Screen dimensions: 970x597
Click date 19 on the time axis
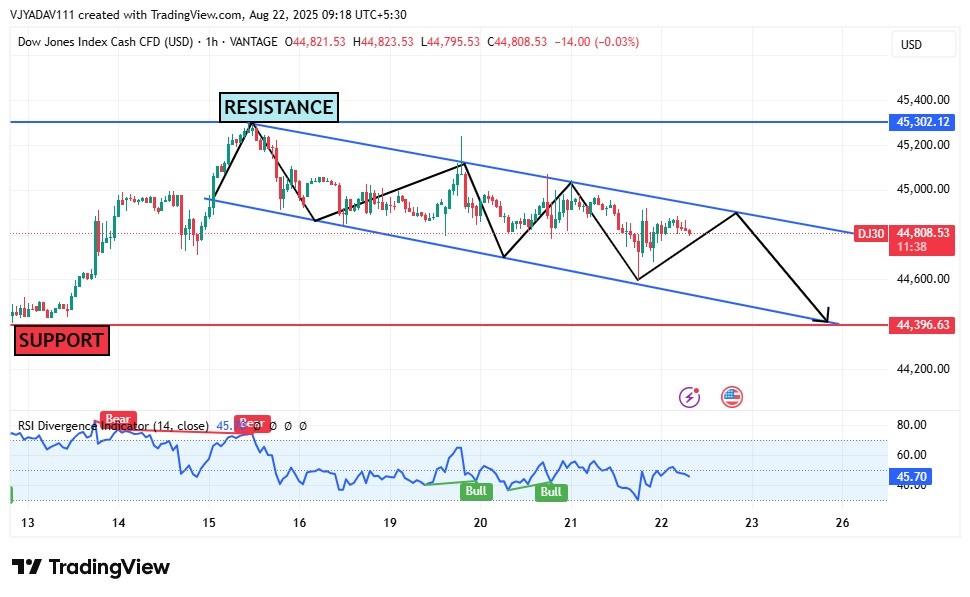click(389, 522)
